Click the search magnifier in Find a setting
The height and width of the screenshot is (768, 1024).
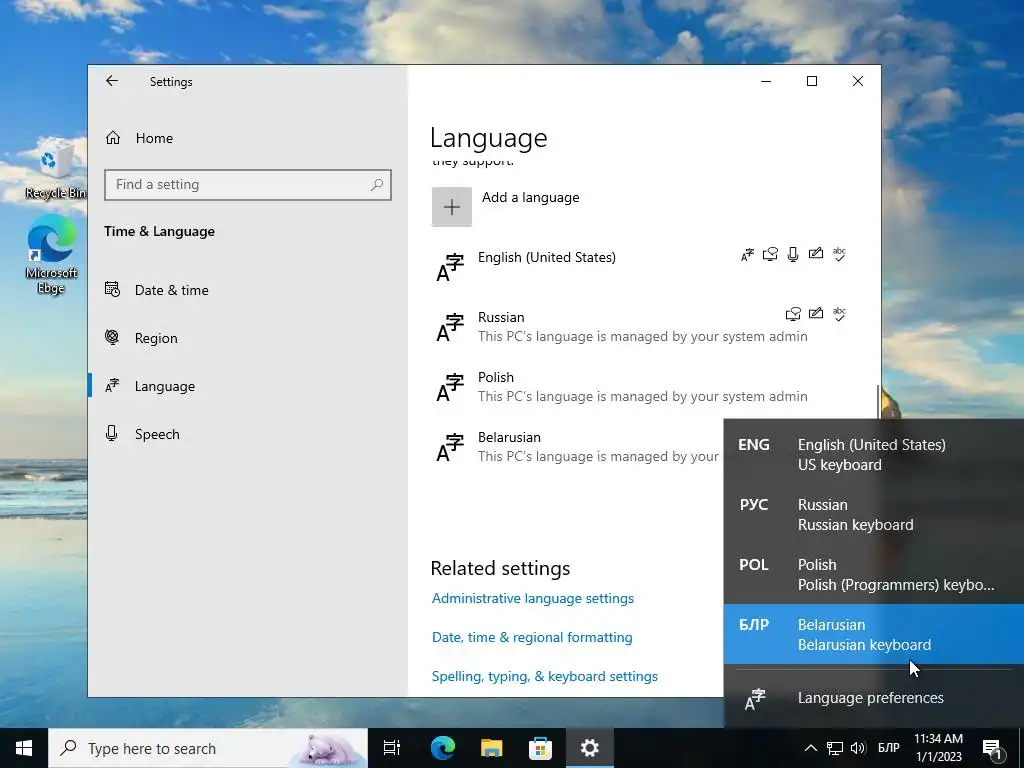(377, 185)
